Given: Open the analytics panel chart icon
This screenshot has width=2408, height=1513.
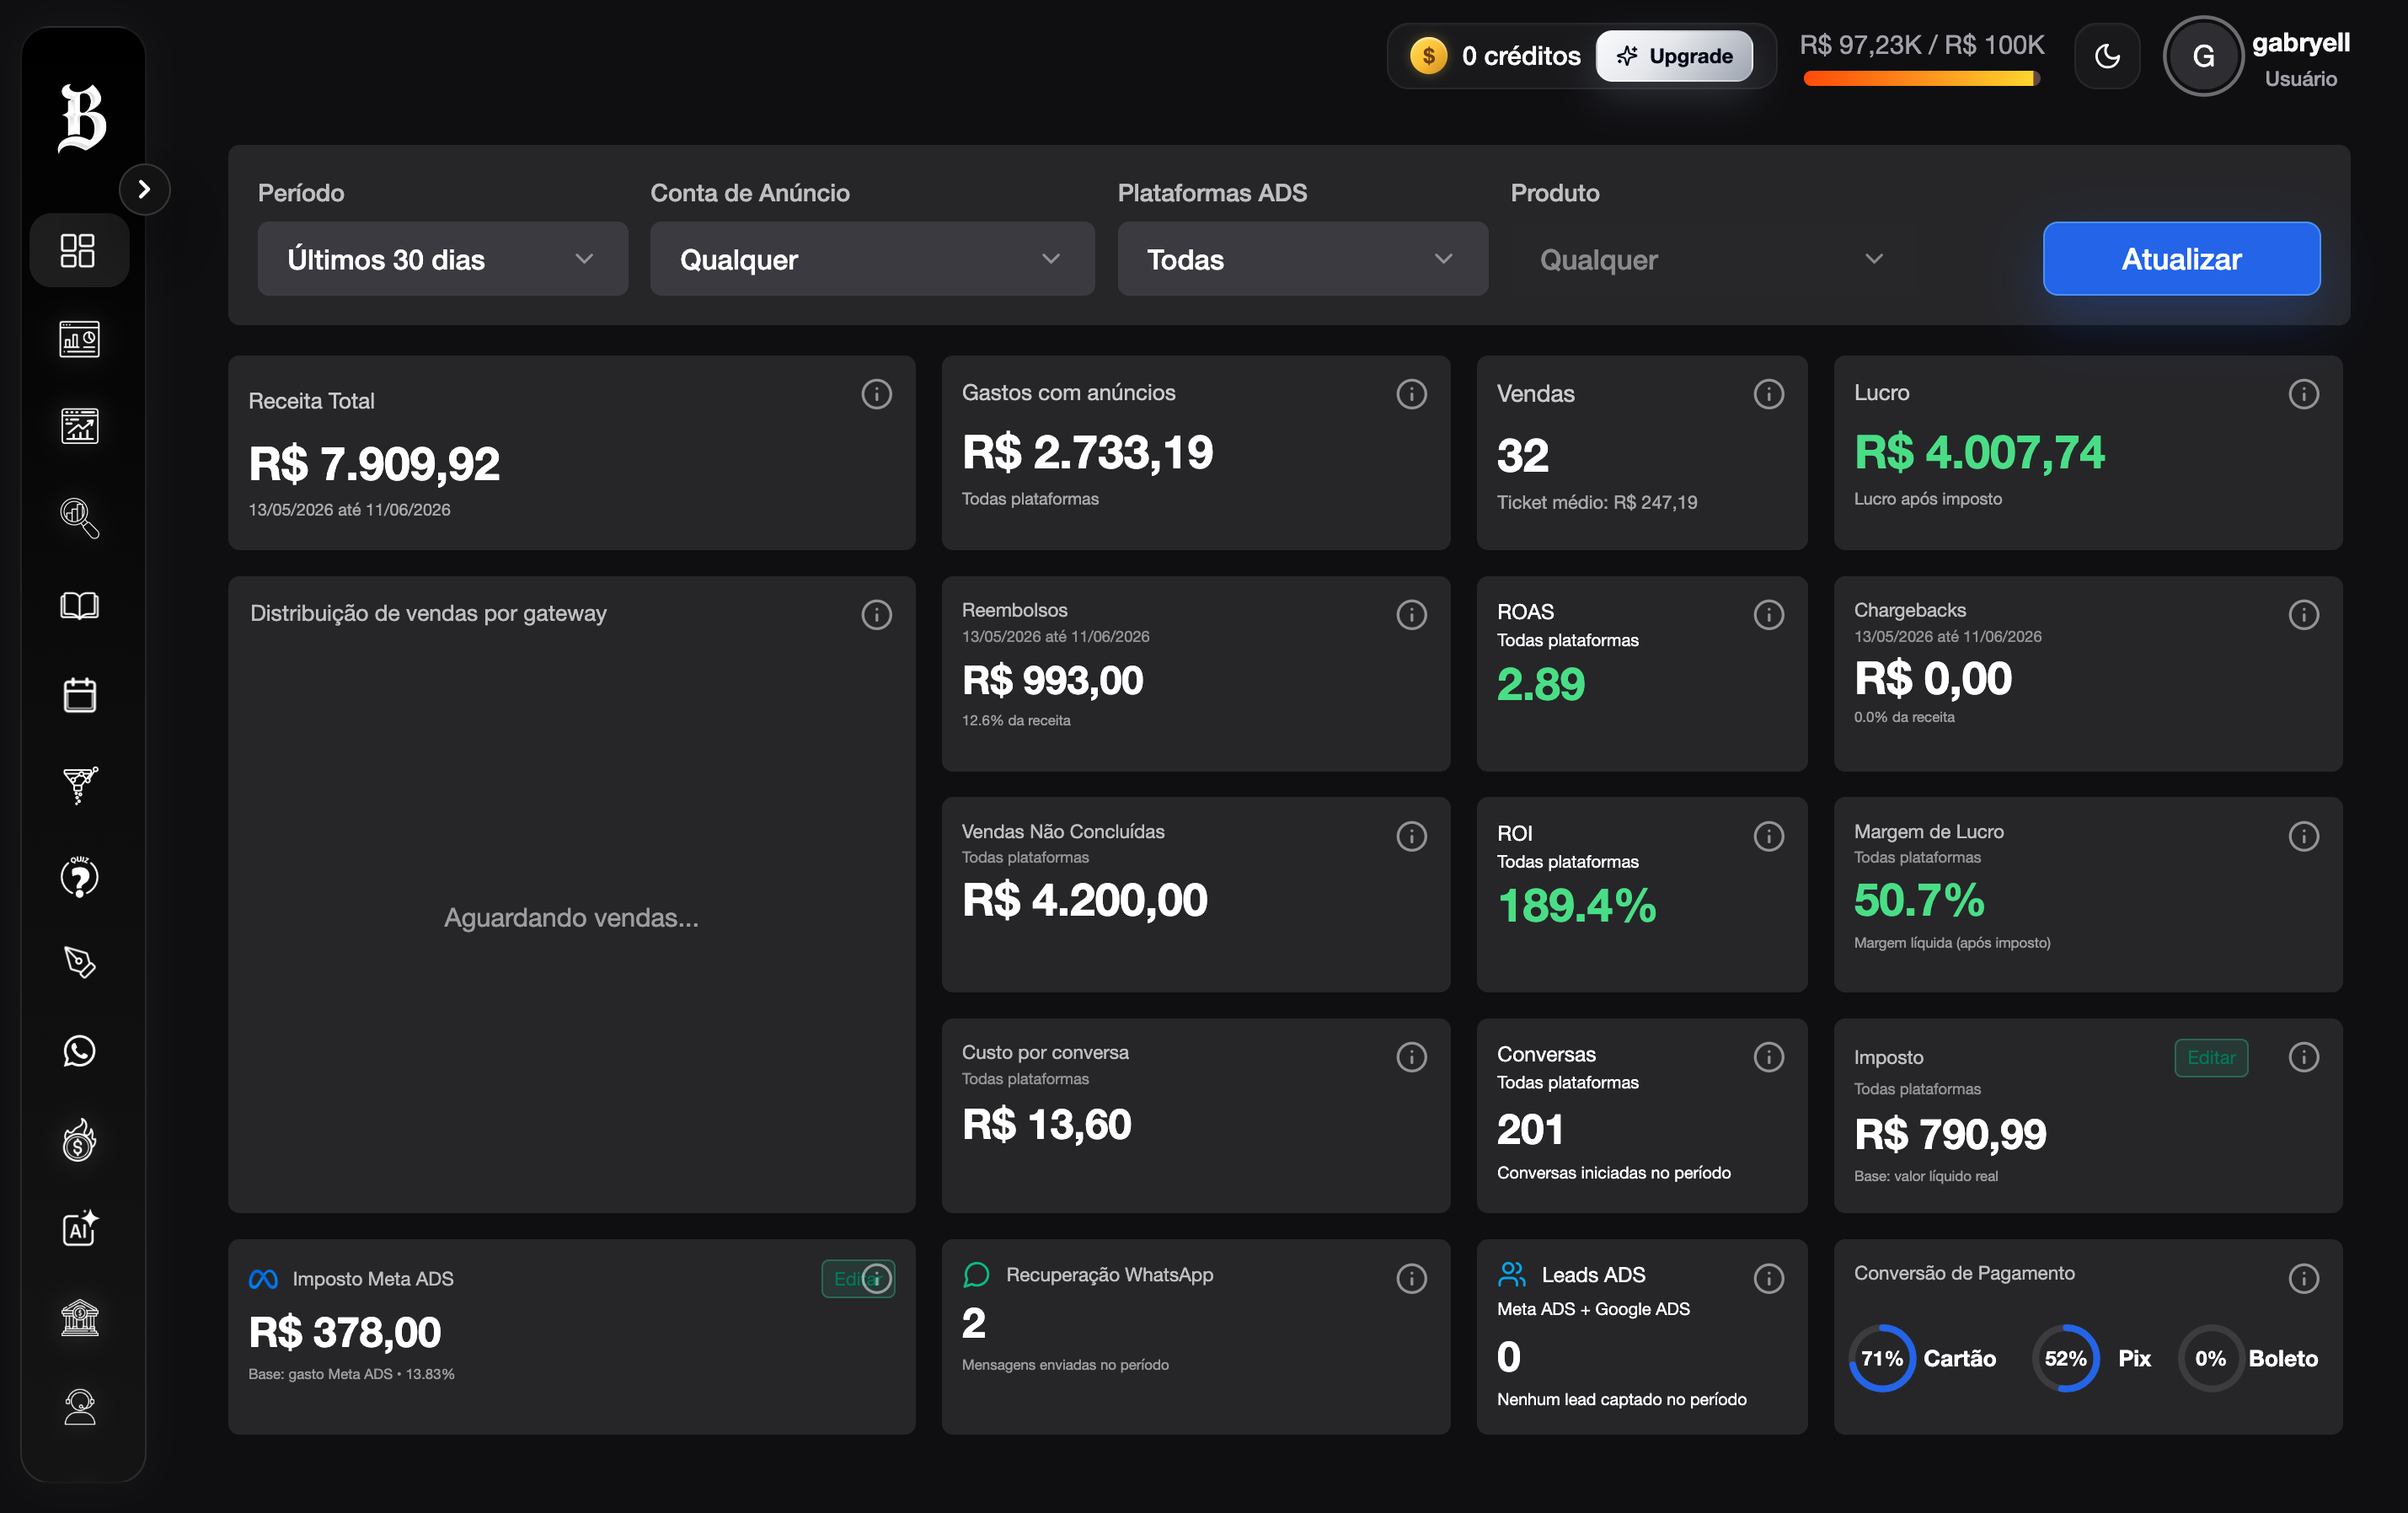Looking at the screenshot, I should pos(79,339).
